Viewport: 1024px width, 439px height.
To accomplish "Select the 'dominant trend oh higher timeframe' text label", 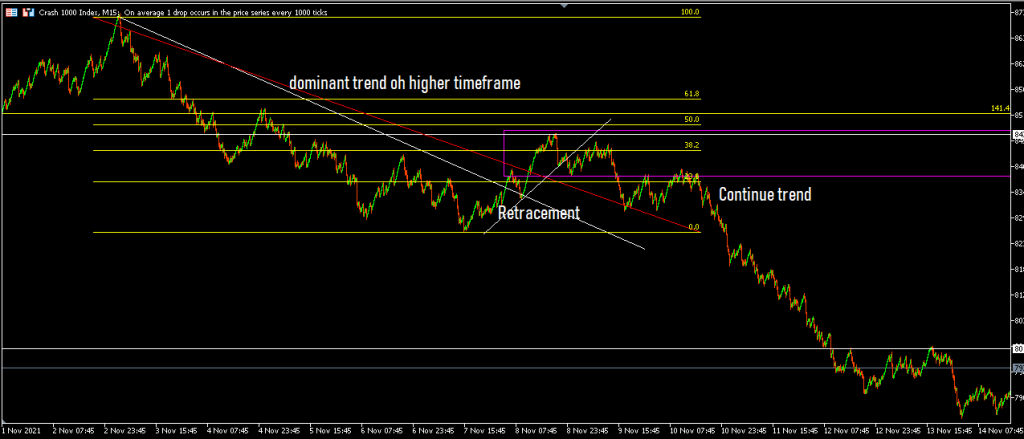I will point(405,84).
